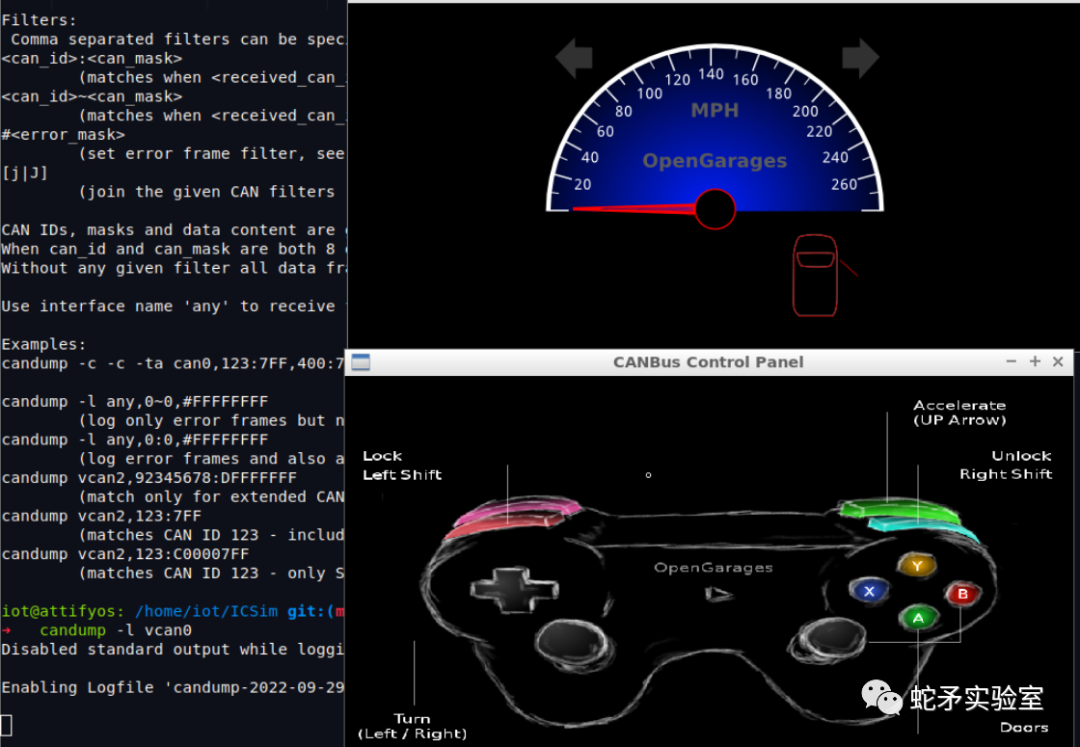Close the CANBus Control Panel window
Screen dimensions: 1080x747
[1058, 361]
